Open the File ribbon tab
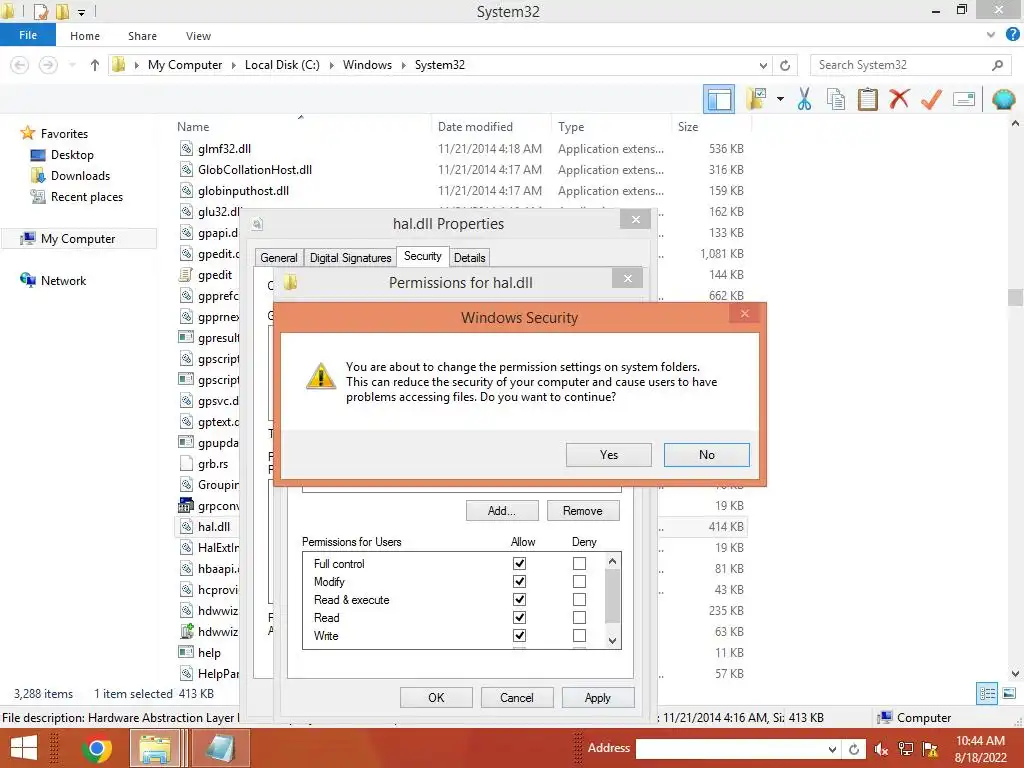This screenshot has height=768, width=1024. pyautogui.click(x=28, y=35)
